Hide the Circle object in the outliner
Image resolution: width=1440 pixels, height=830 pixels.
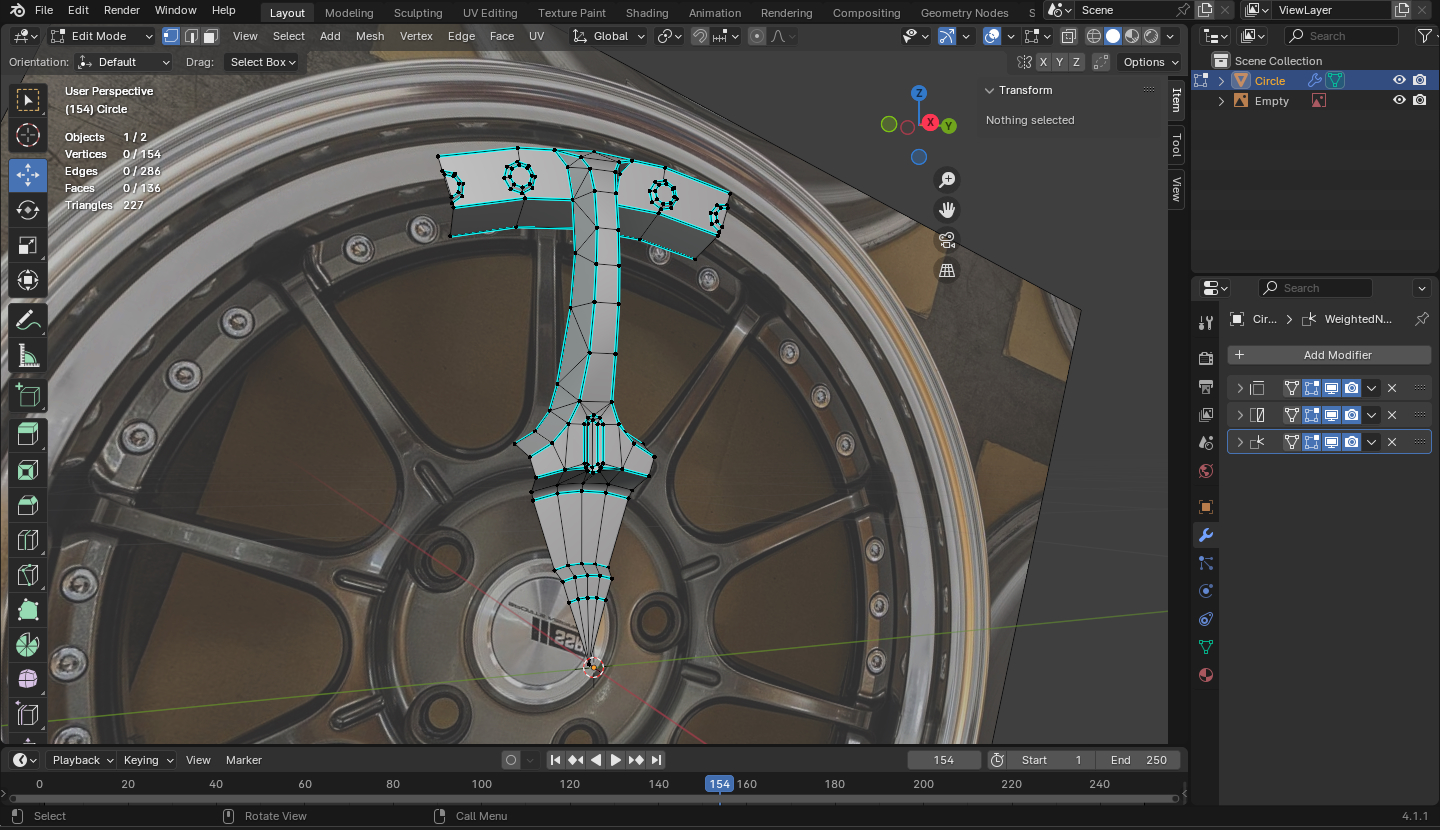point(1399,81)
